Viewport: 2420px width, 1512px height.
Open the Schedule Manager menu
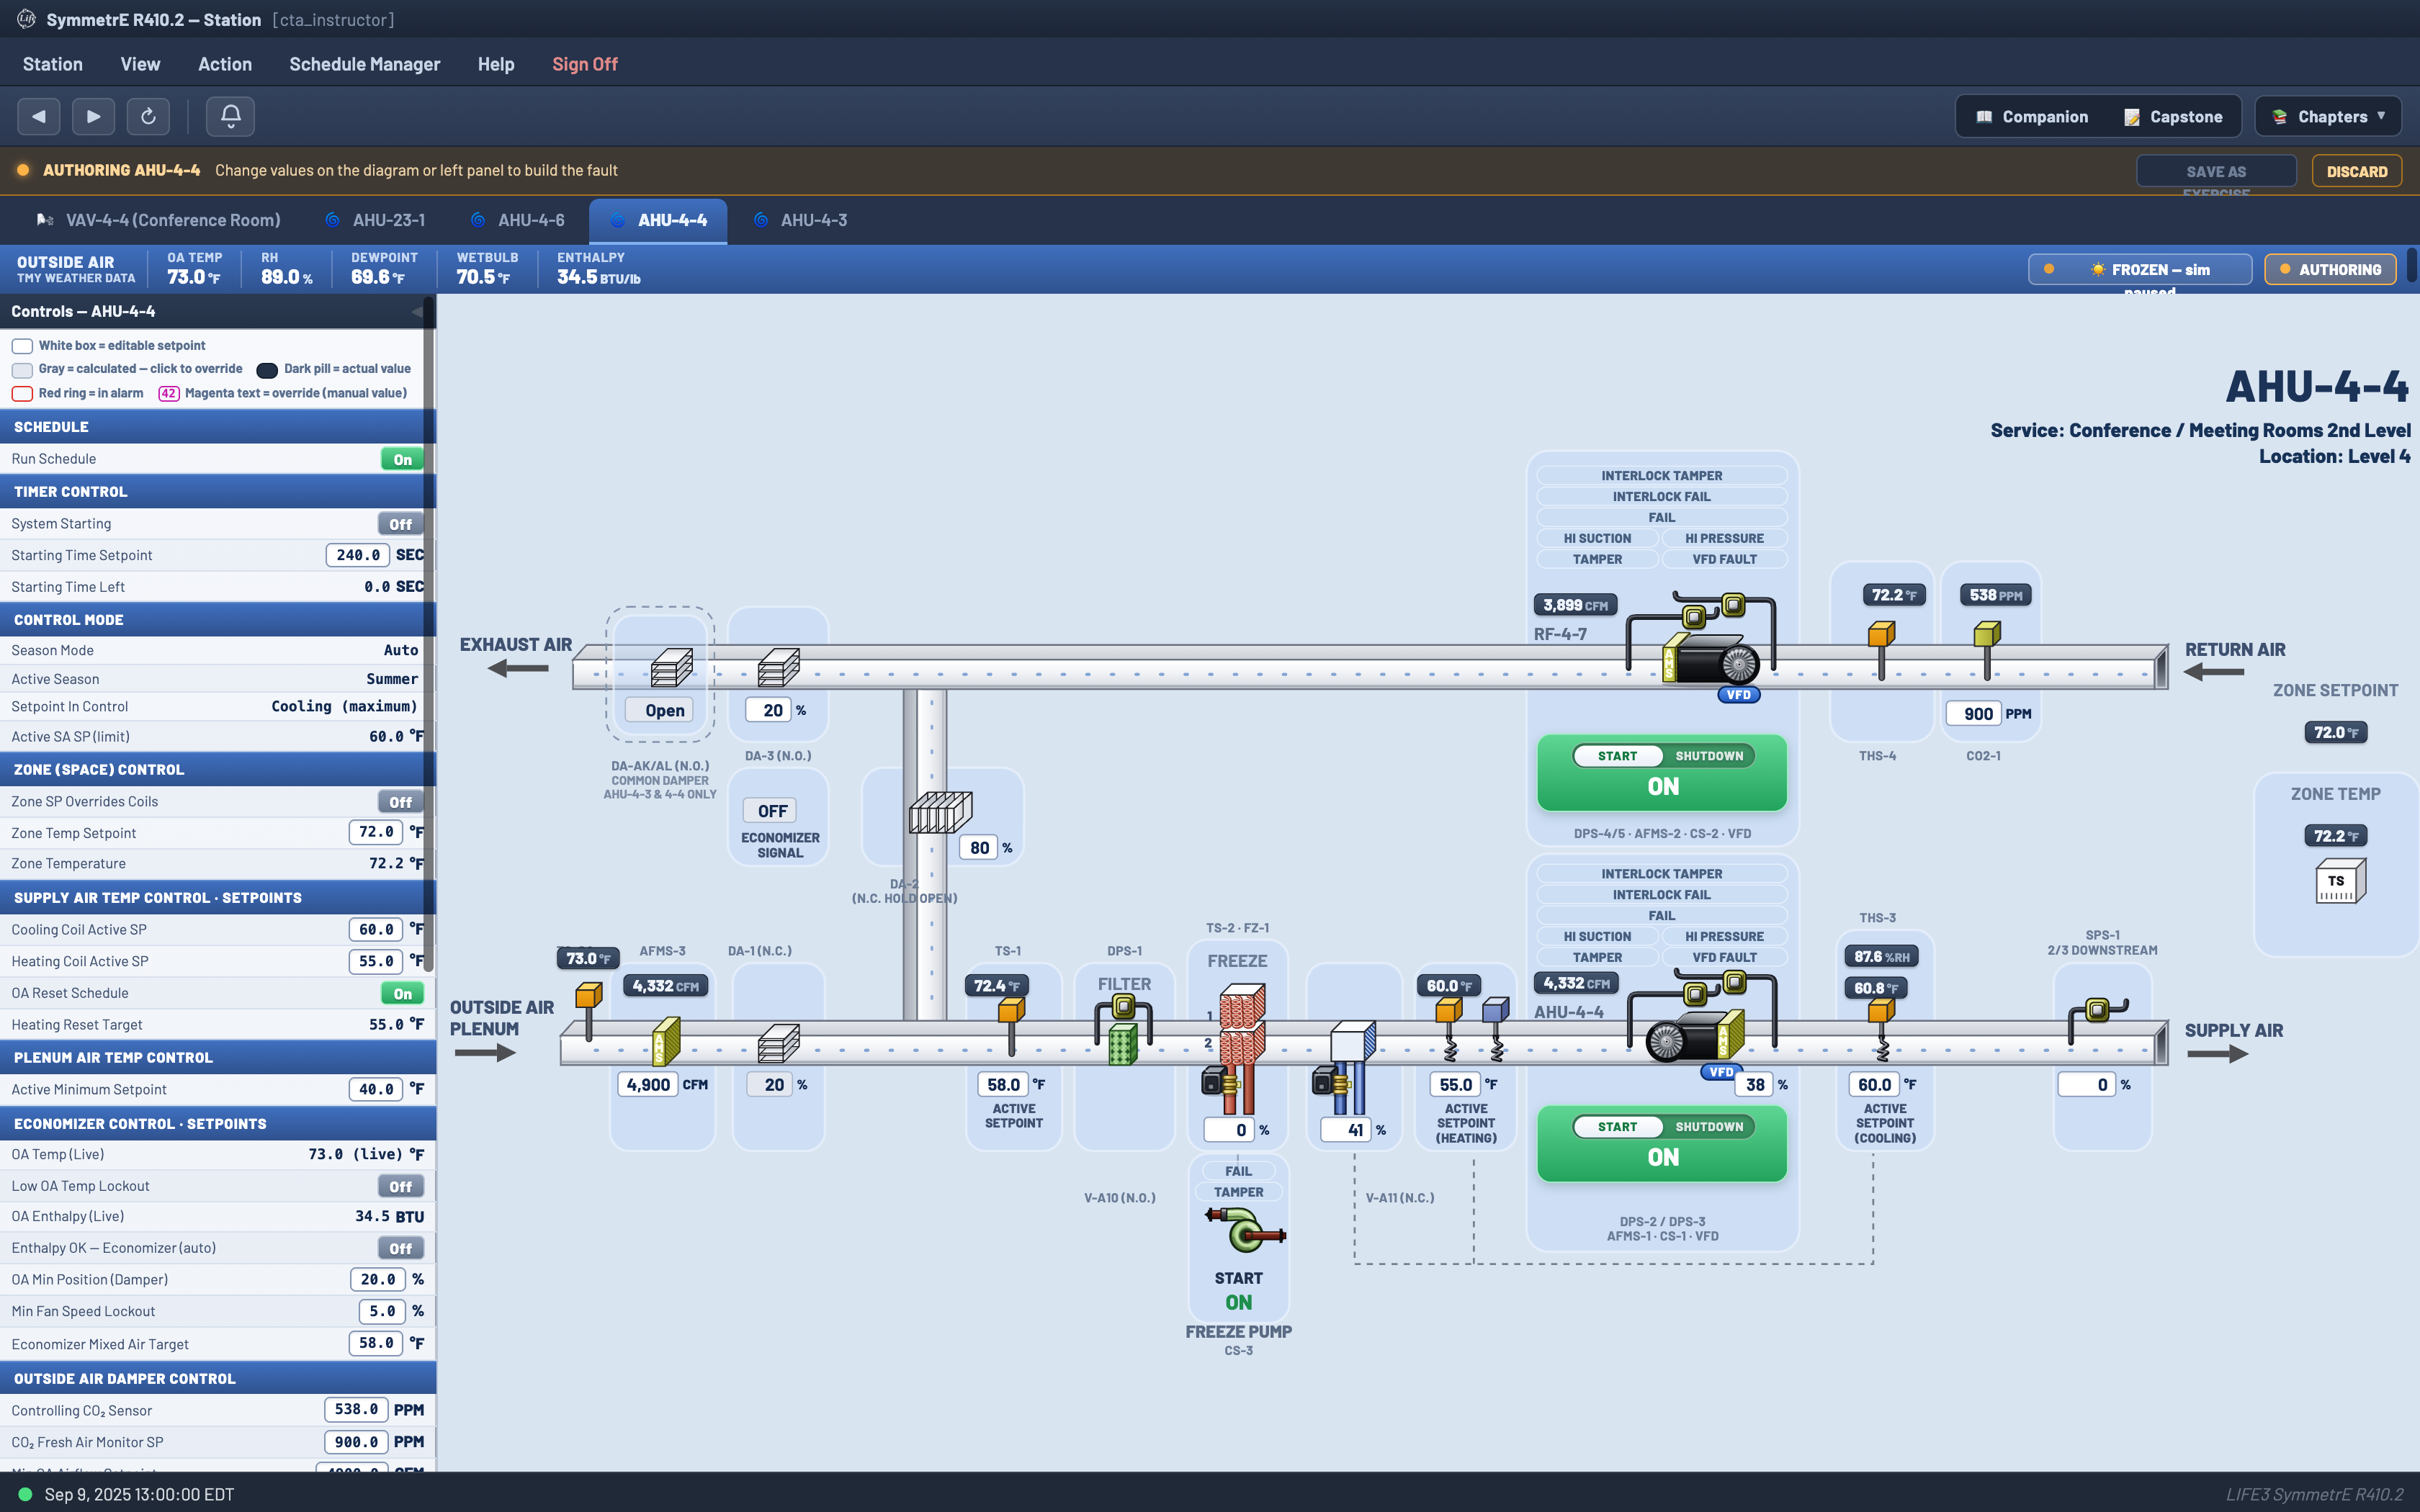(x=364, y=64)
